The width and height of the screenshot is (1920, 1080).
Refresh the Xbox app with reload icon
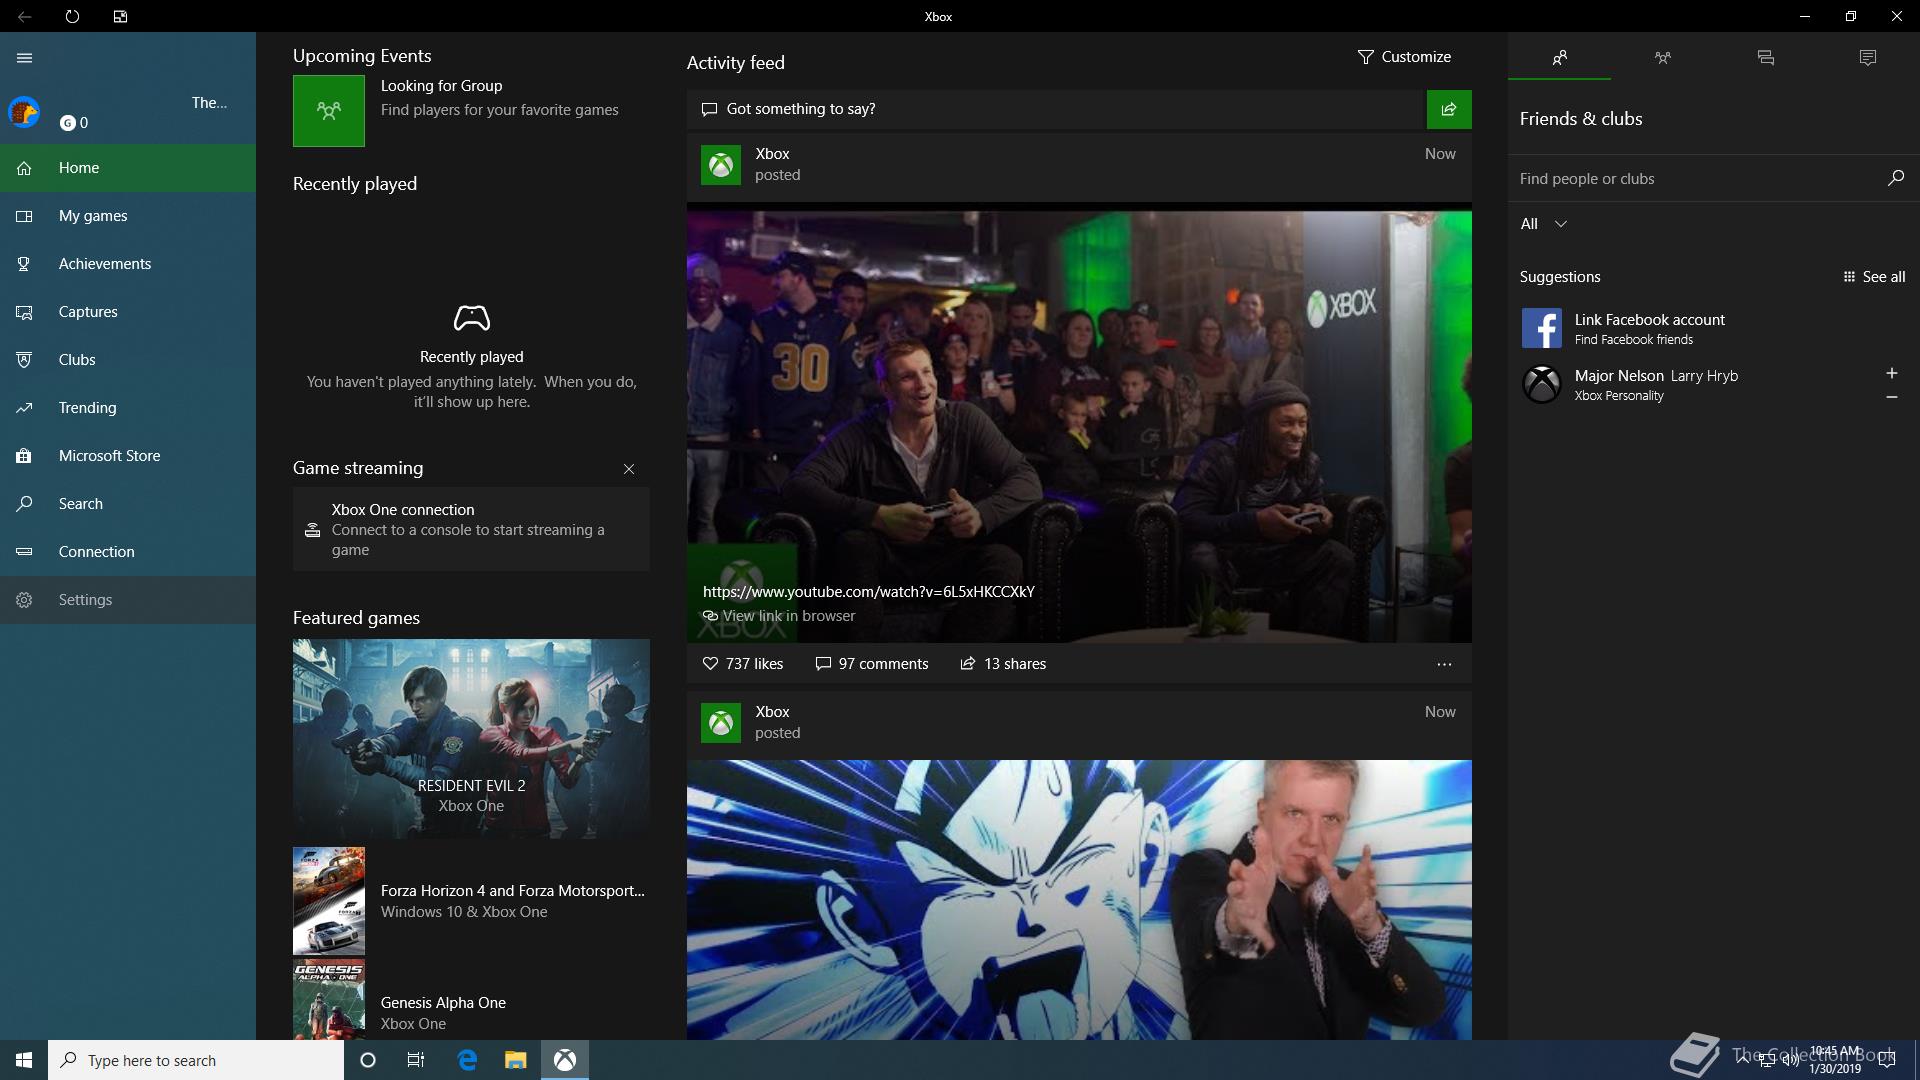72,16
